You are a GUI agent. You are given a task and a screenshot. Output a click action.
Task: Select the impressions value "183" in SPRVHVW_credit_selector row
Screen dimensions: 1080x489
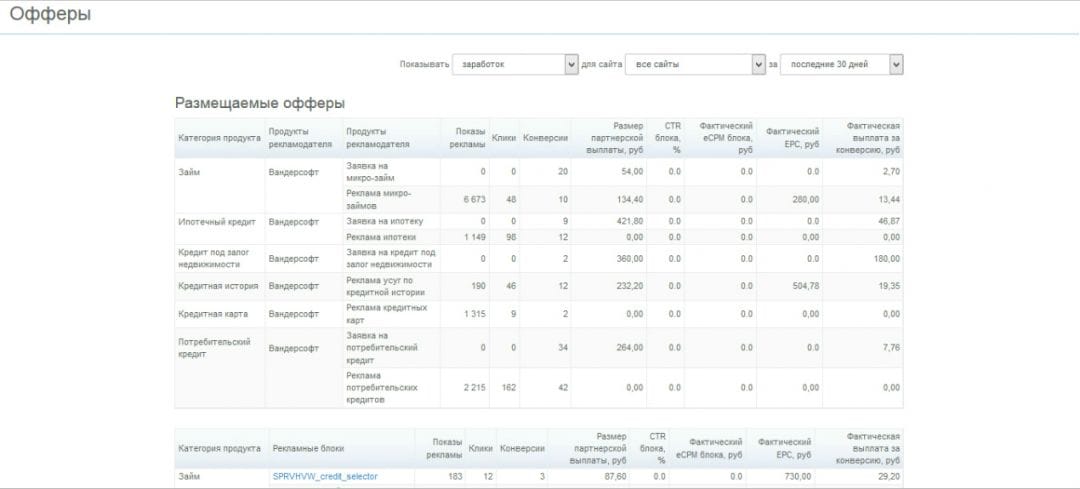[x=455, y=476]
